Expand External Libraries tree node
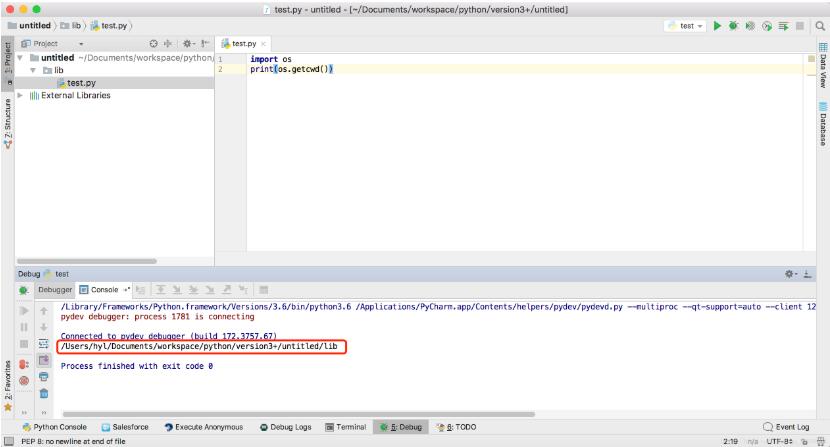830x447 pixels. click(22, 96)
